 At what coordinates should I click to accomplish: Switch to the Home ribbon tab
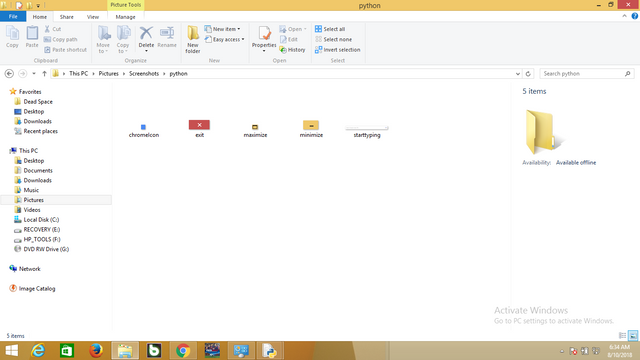pos(40,17)
